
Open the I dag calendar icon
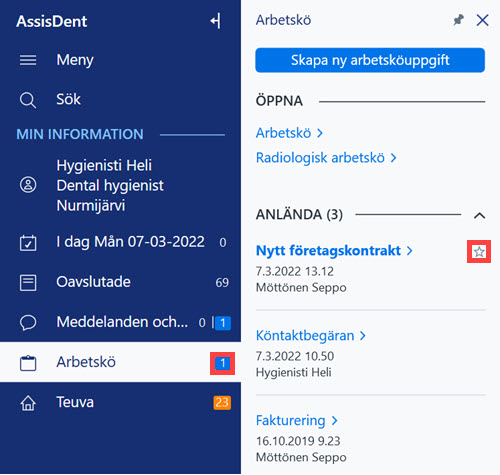[28, 242]
